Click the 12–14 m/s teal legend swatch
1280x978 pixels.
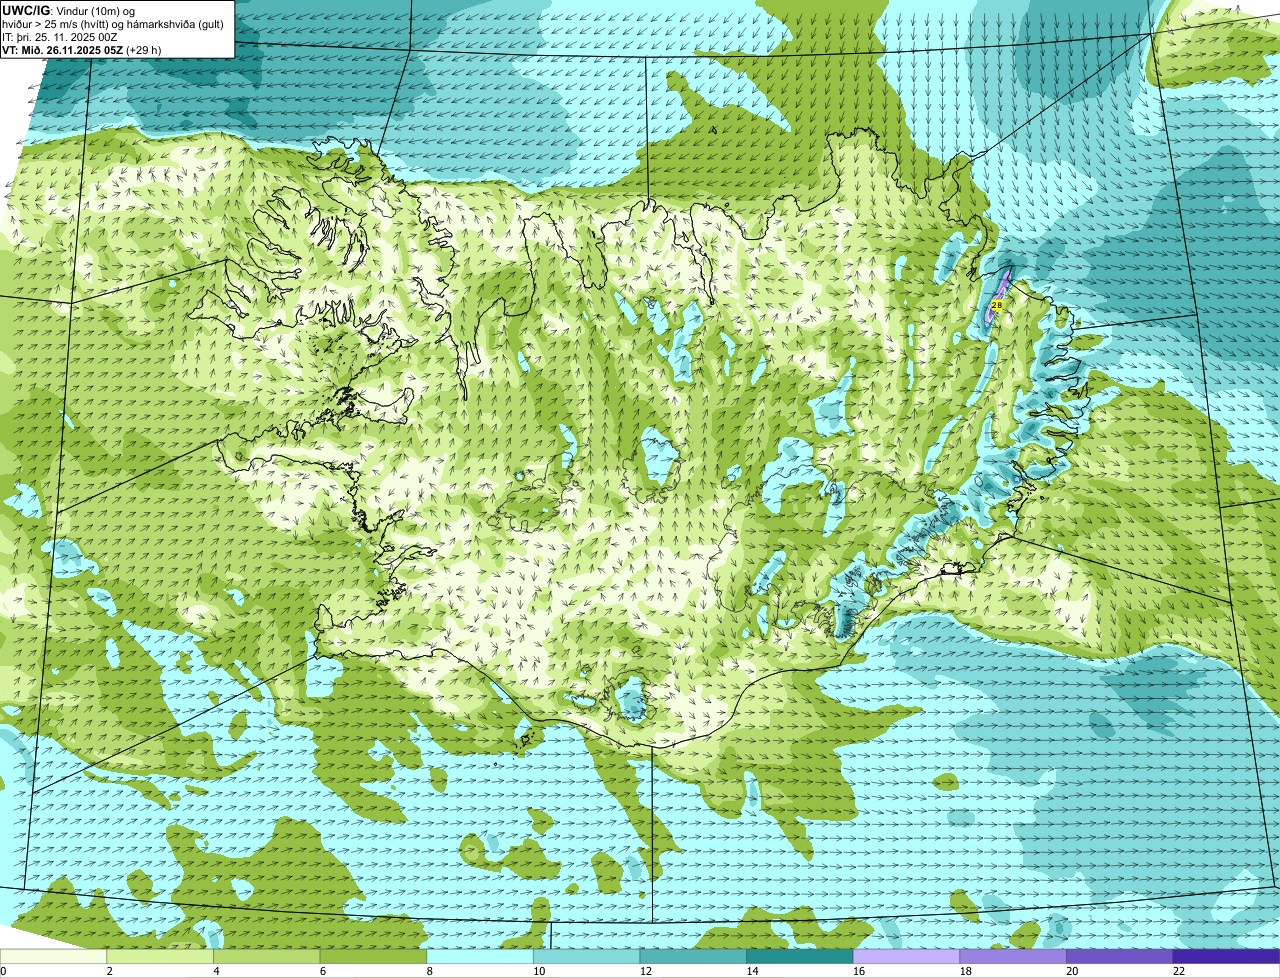pyautogui.click(x=693, y=956)
